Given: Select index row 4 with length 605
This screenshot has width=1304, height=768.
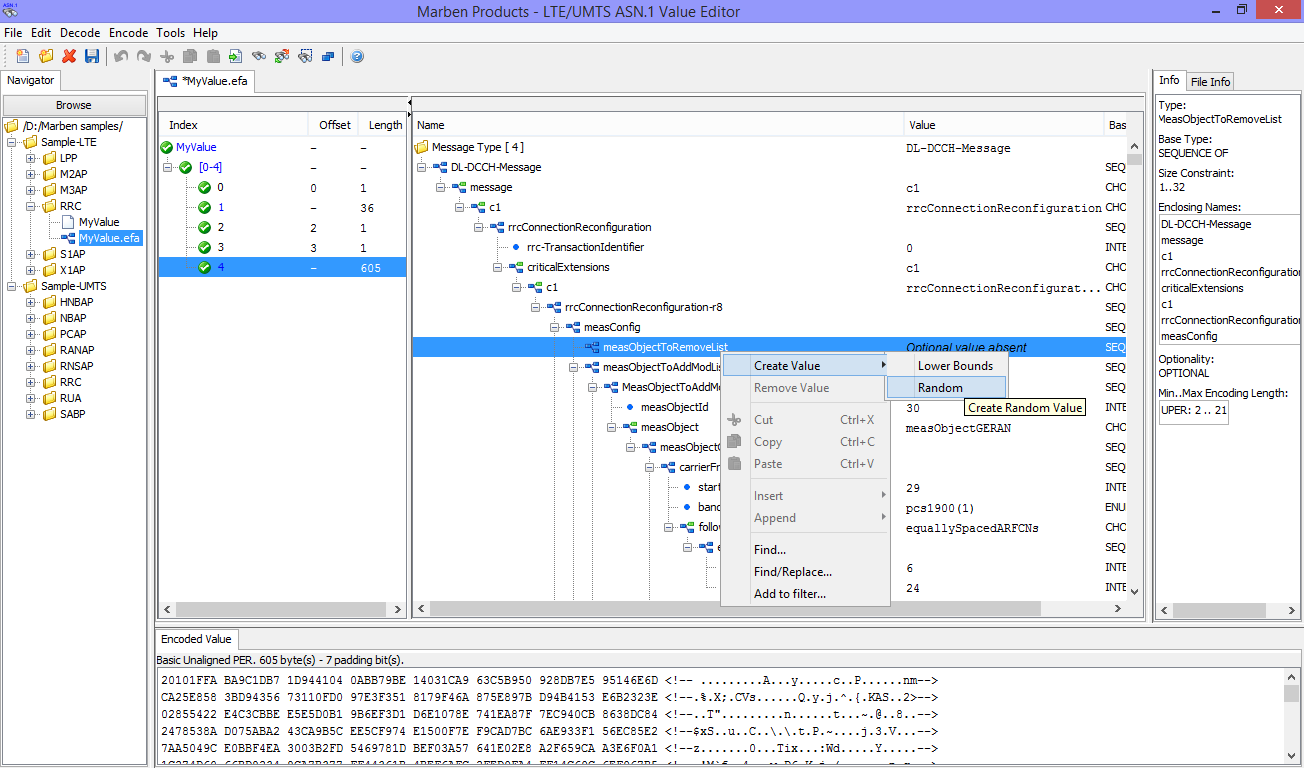Looking at the screenshot, I should (x=282, y=267).
